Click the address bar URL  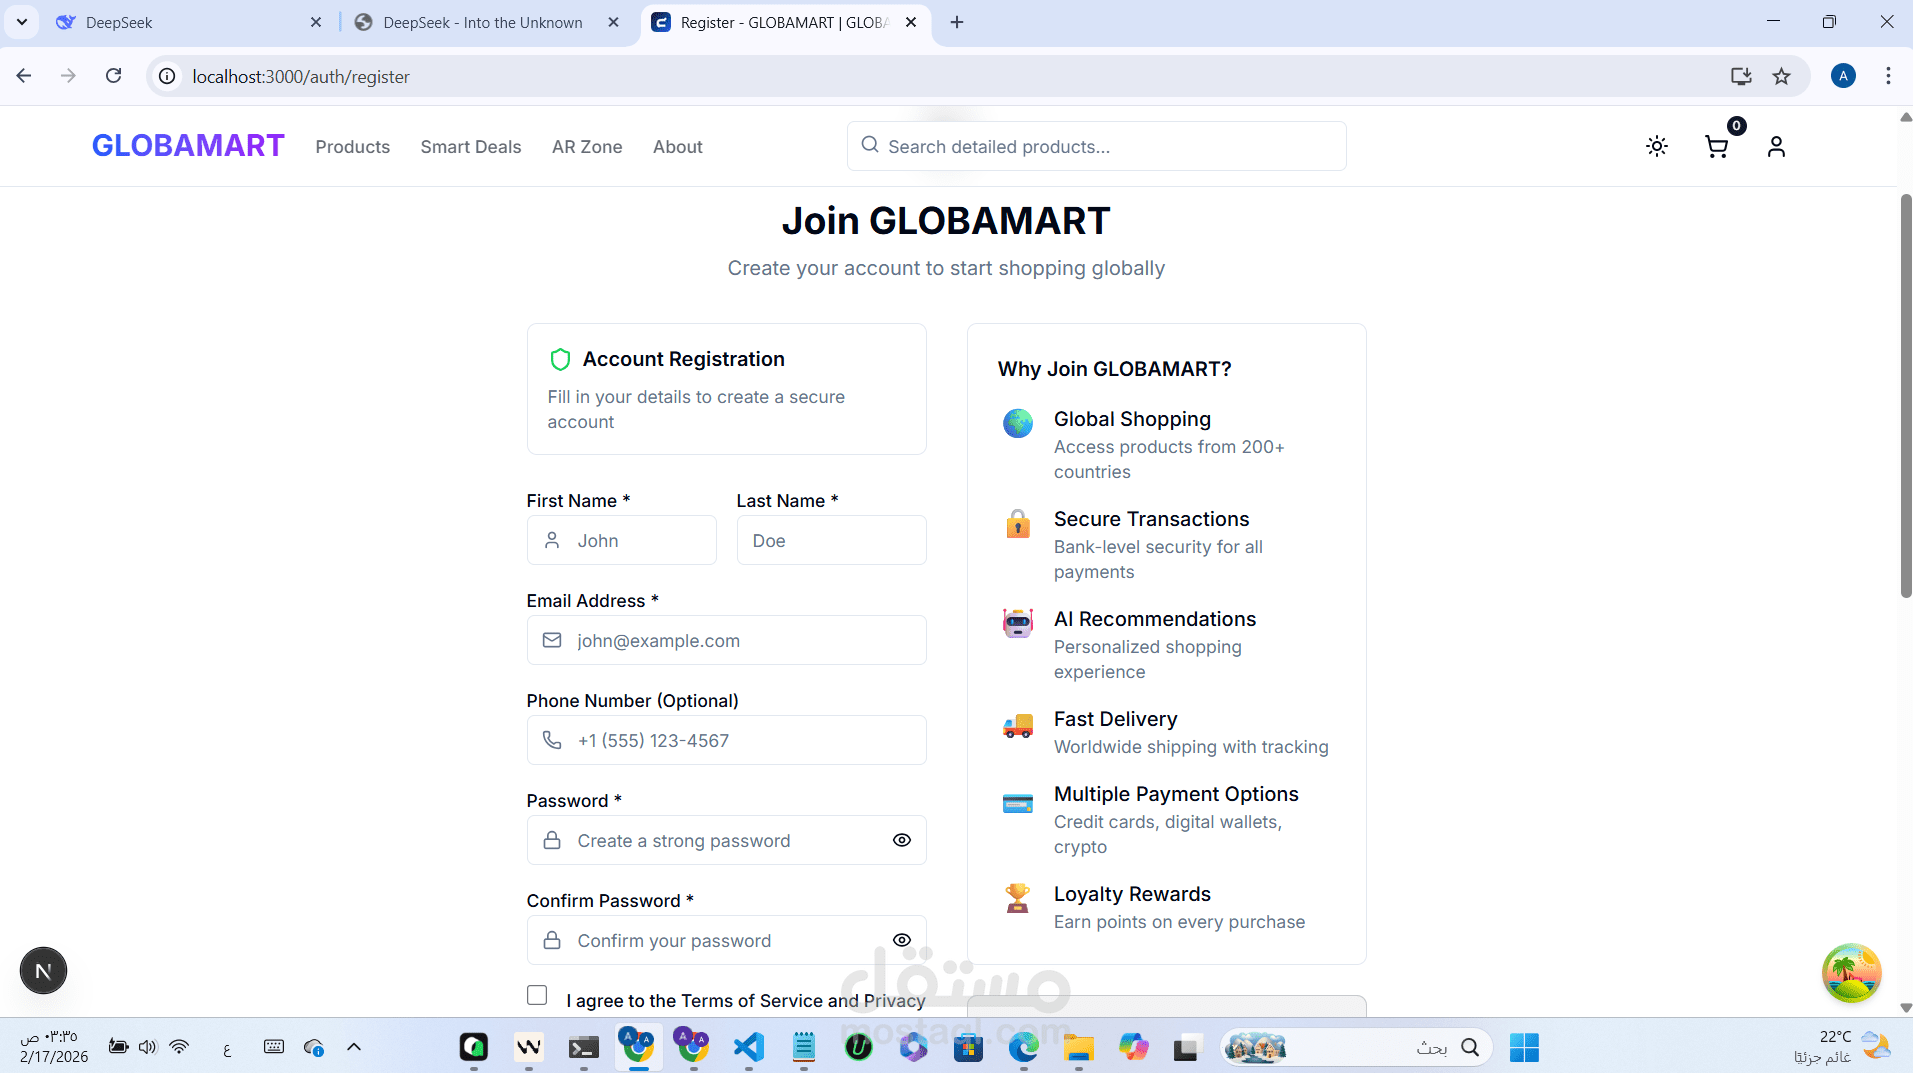point(301,77)
